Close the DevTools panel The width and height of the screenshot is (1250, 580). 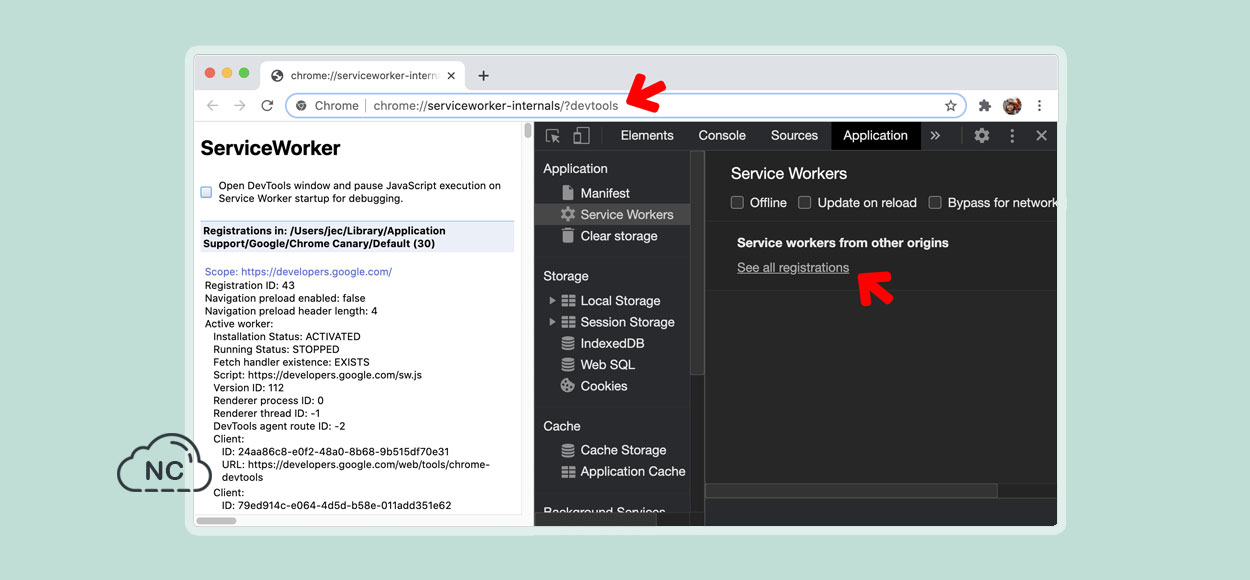click(x=1041, y=136)
